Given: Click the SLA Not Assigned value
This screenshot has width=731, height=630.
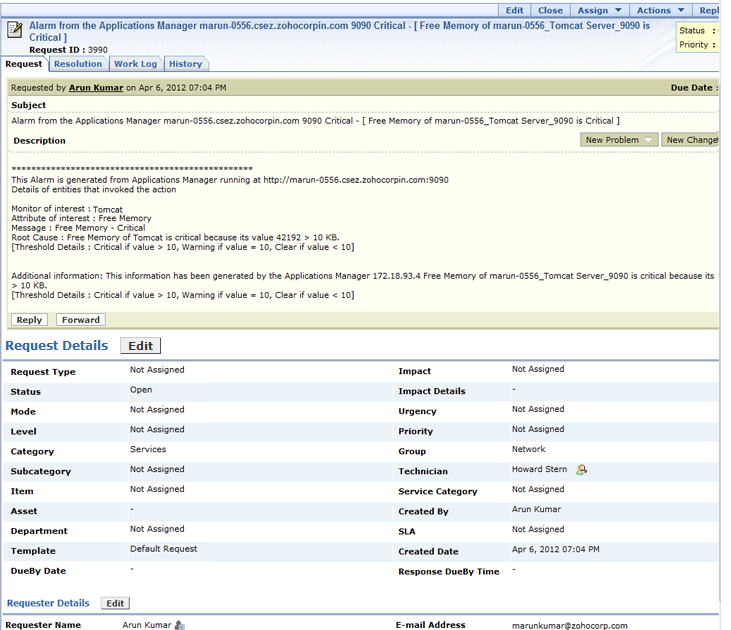Looking at the screenshot, I should pos(538,529).
